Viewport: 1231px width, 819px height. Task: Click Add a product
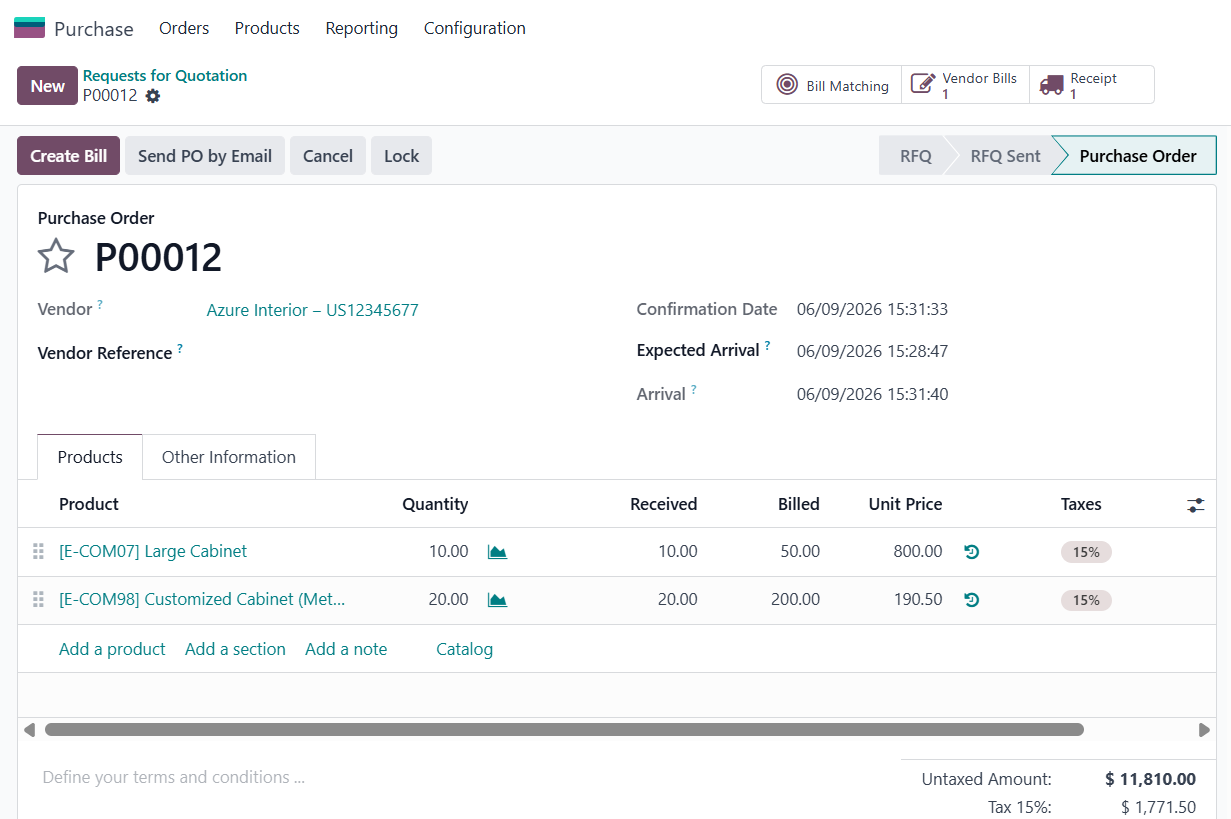point(112,649)
